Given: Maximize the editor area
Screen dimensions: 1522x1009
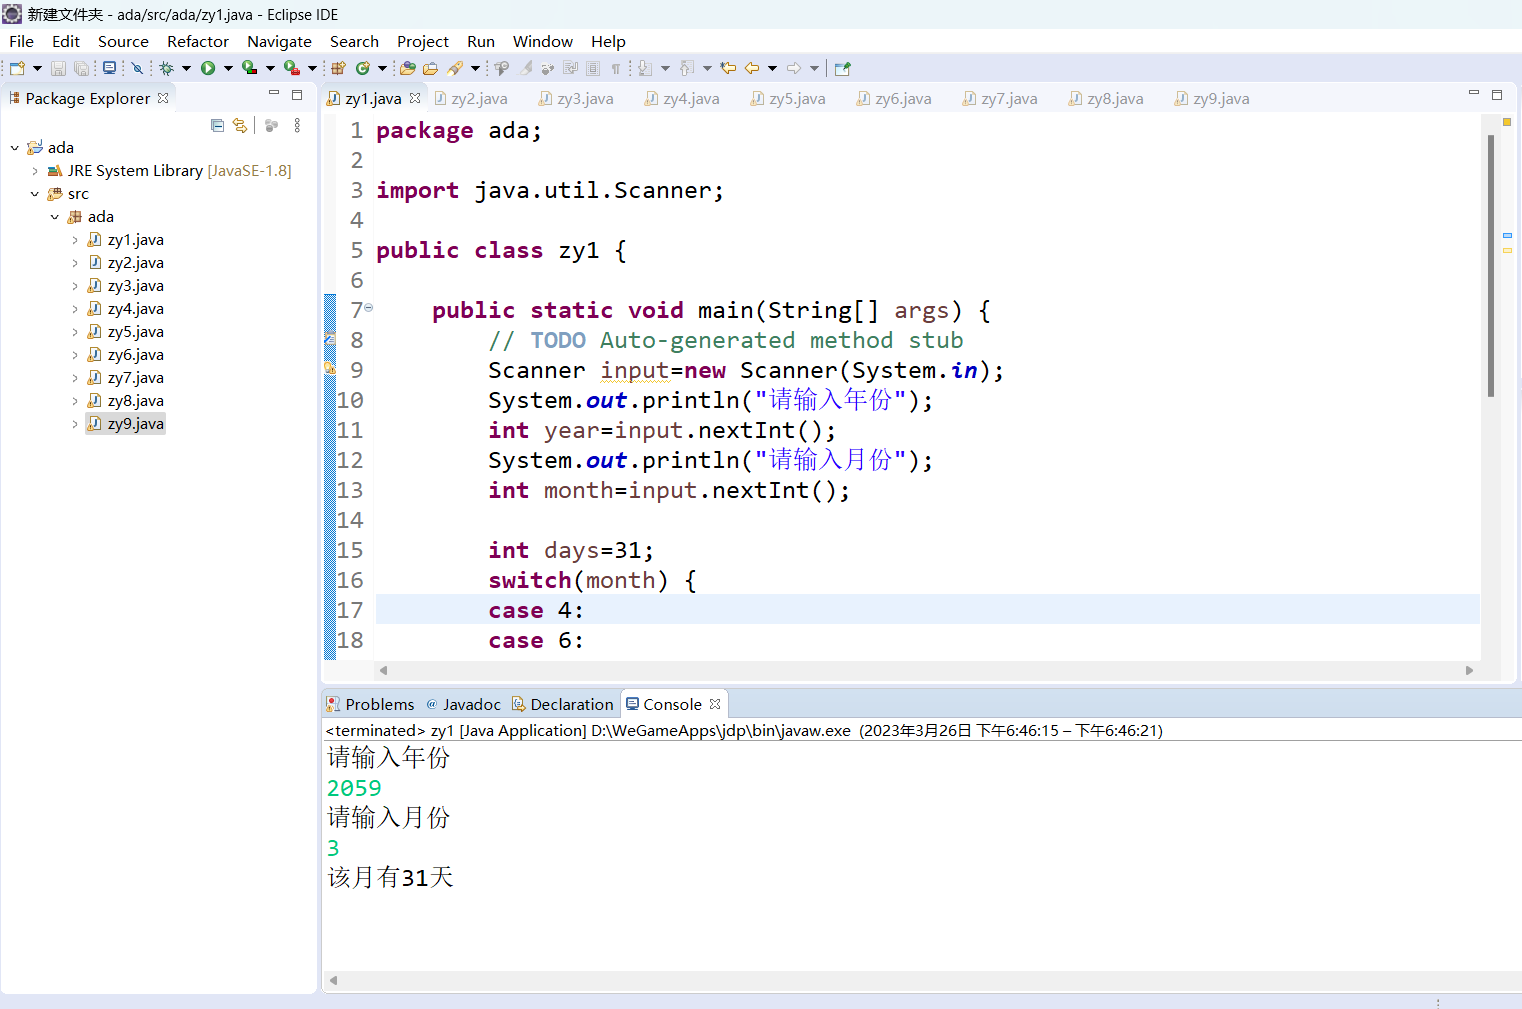Looking at the screenshot, I should [1497, 94].
